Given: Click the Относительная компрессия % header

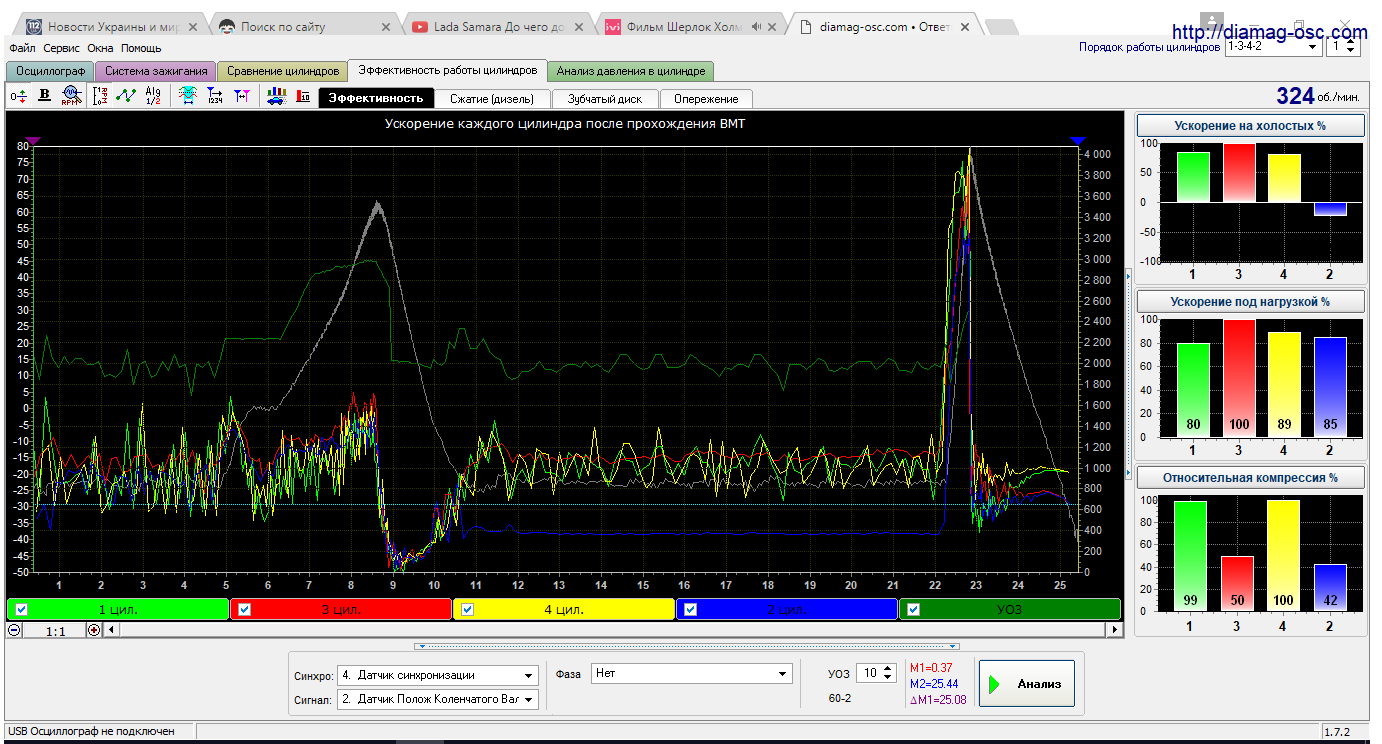Looking at the screenshot, I should click(x=1250, y=477).
